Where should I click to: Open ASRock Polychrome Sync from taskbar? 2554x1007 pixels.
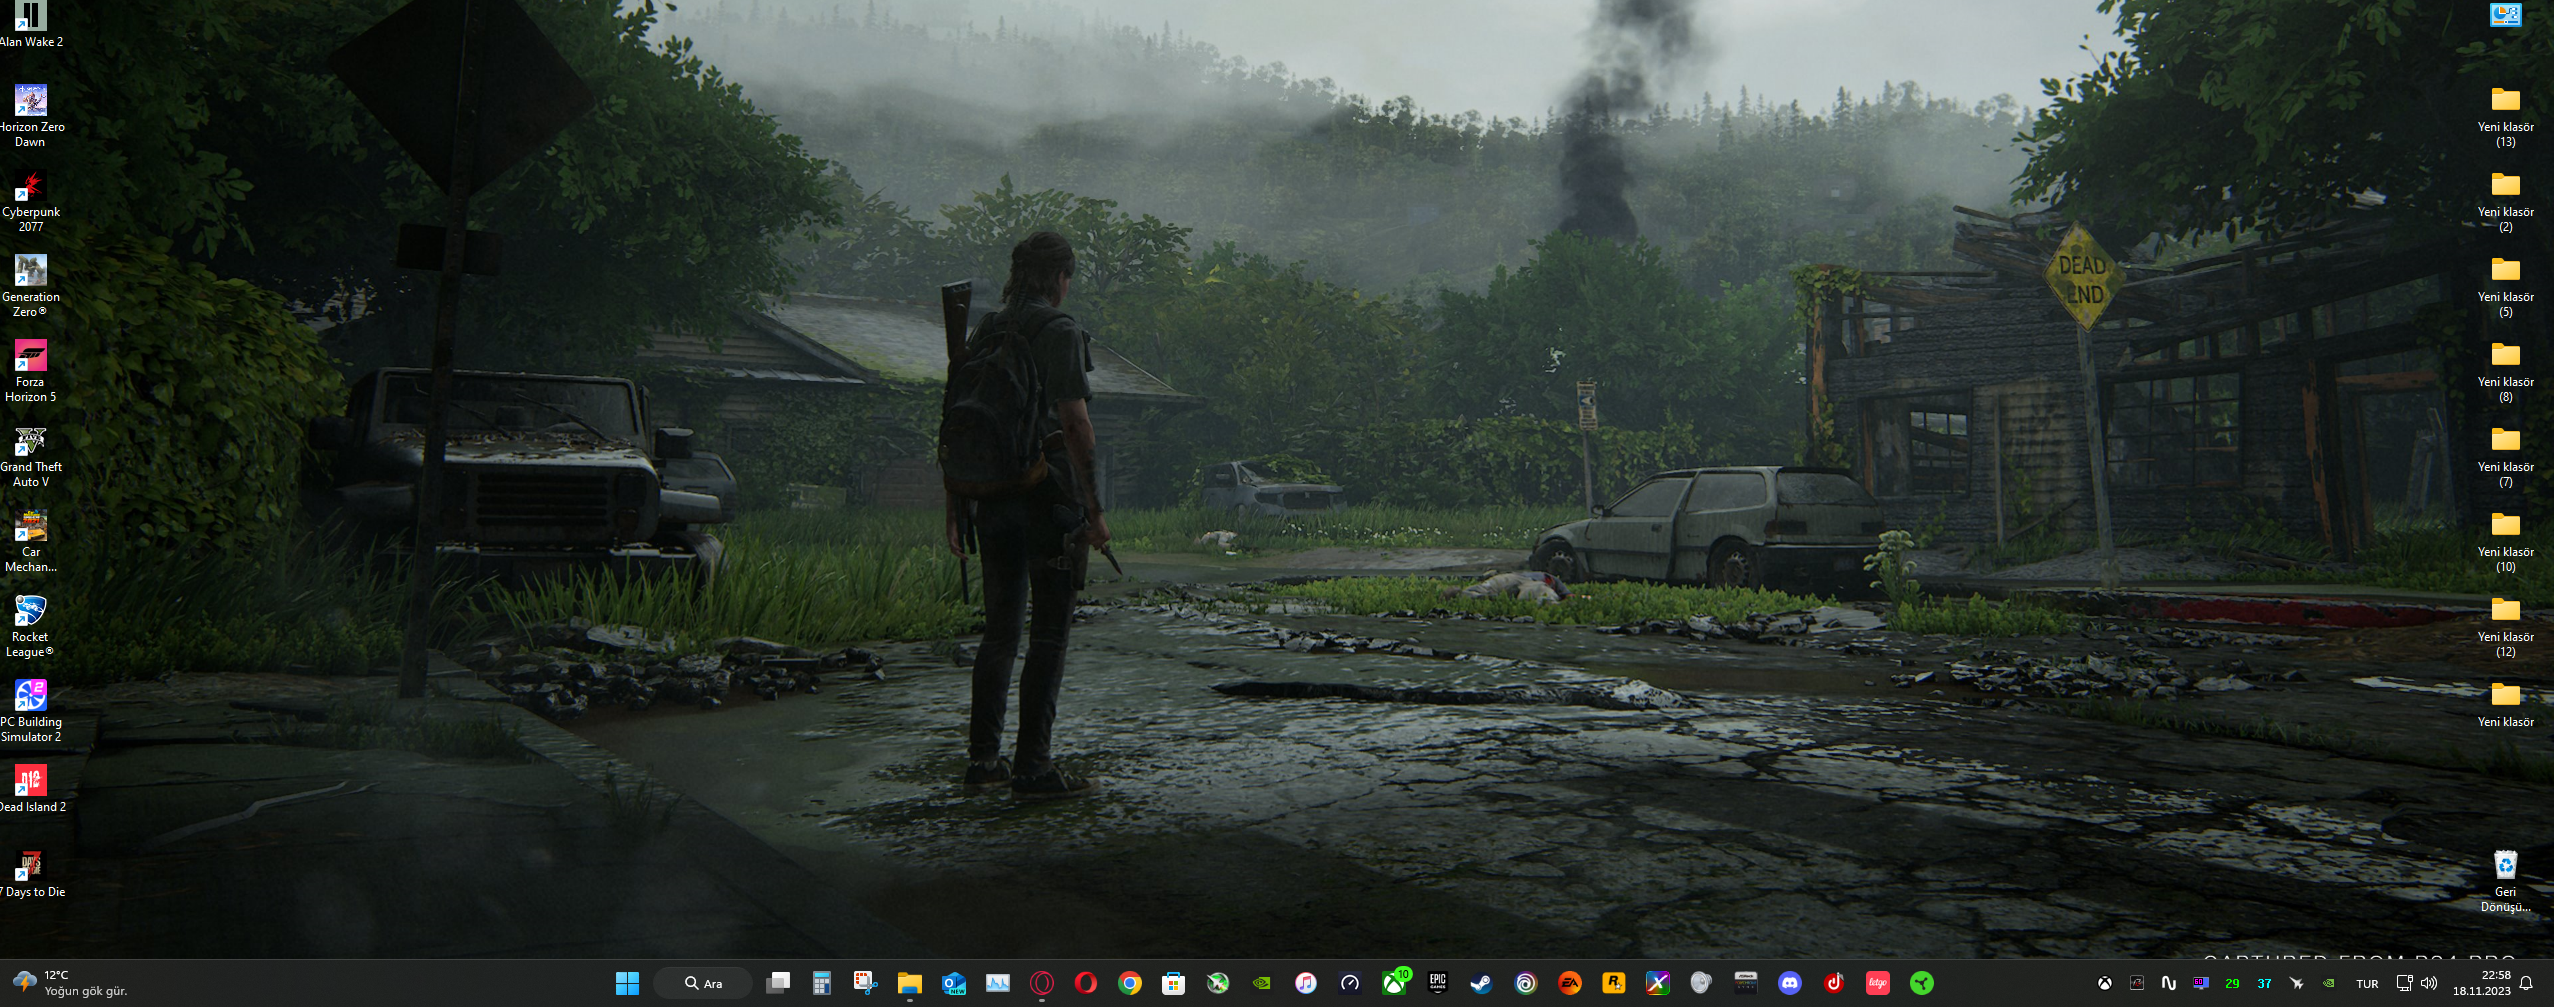1746,983
